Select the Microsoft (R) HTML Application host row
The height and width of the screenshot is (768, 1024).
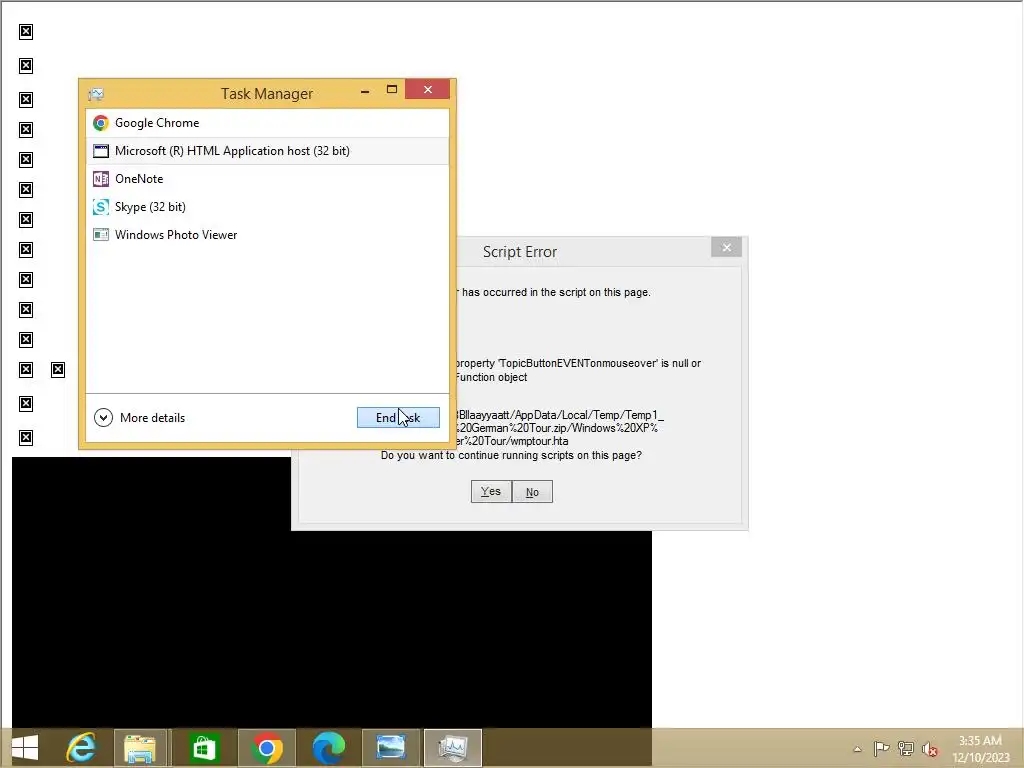point(267,151)
